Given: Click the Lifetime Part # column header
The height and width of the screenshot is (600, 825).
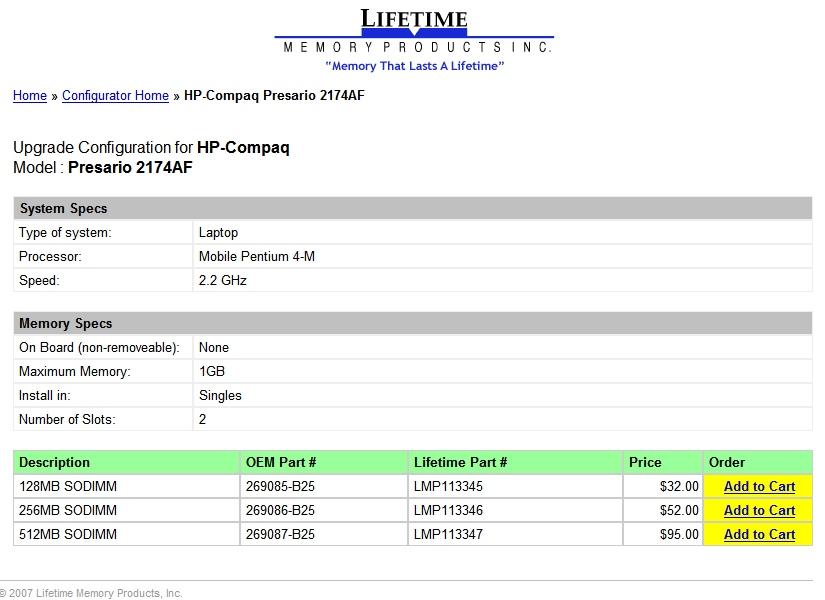Looking at the screenshot, I should 515,462.
